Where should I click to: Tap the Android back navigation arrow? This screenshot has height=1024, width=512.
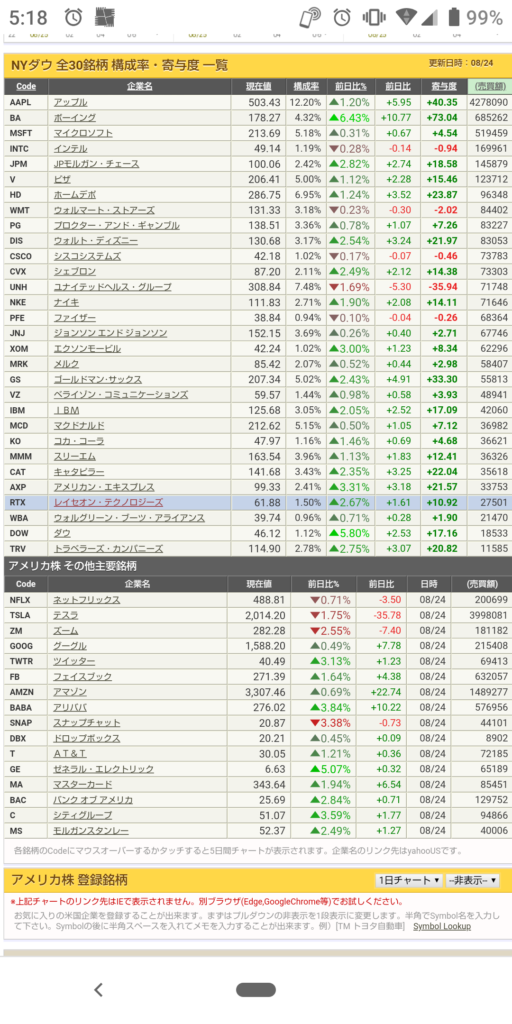click(99, 989)
